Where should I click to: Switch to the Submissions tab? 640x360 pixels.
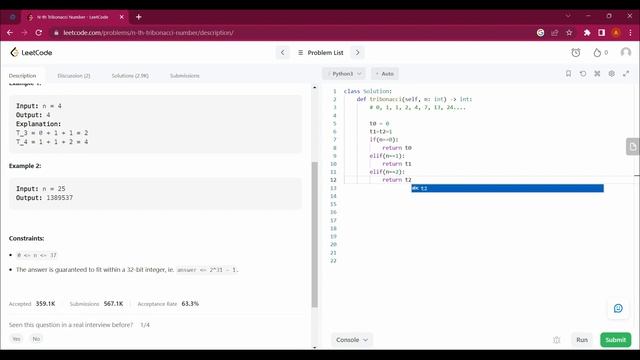click(x=185, y=76)
